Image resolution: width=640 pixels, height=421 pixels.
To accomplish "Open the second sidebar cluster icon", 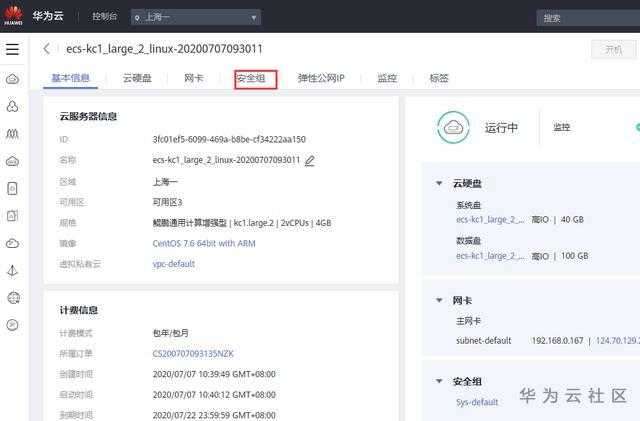I will 12,106.
